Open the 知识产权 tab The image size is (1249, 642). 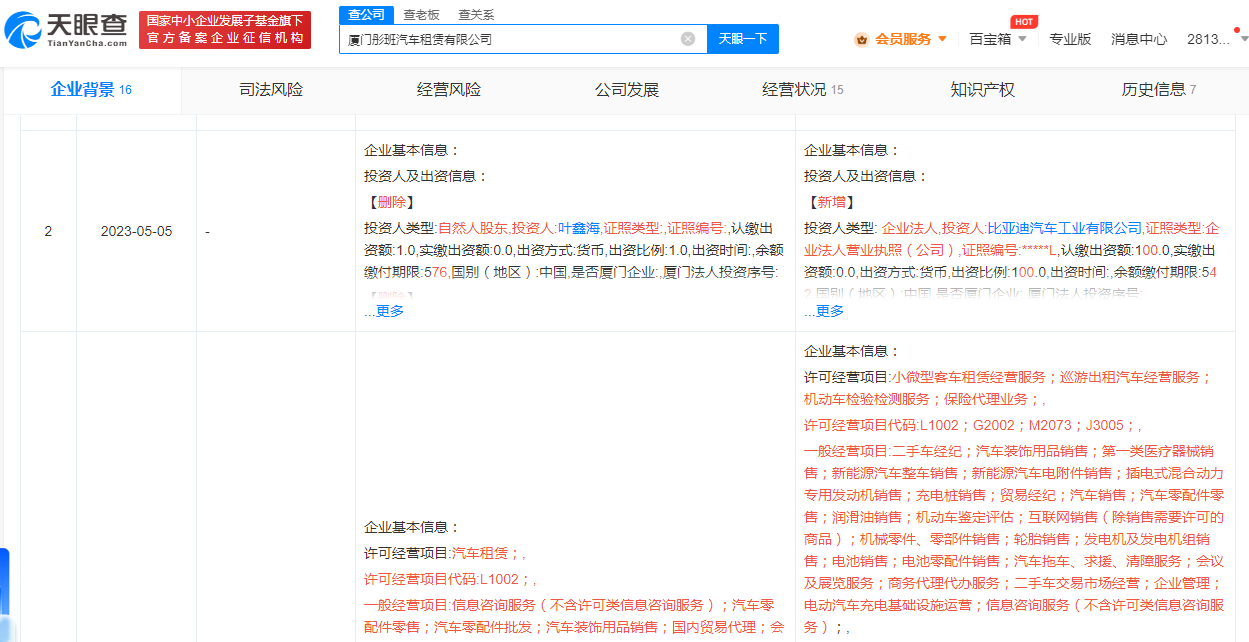pyautogui.click(x=982, y=90)
